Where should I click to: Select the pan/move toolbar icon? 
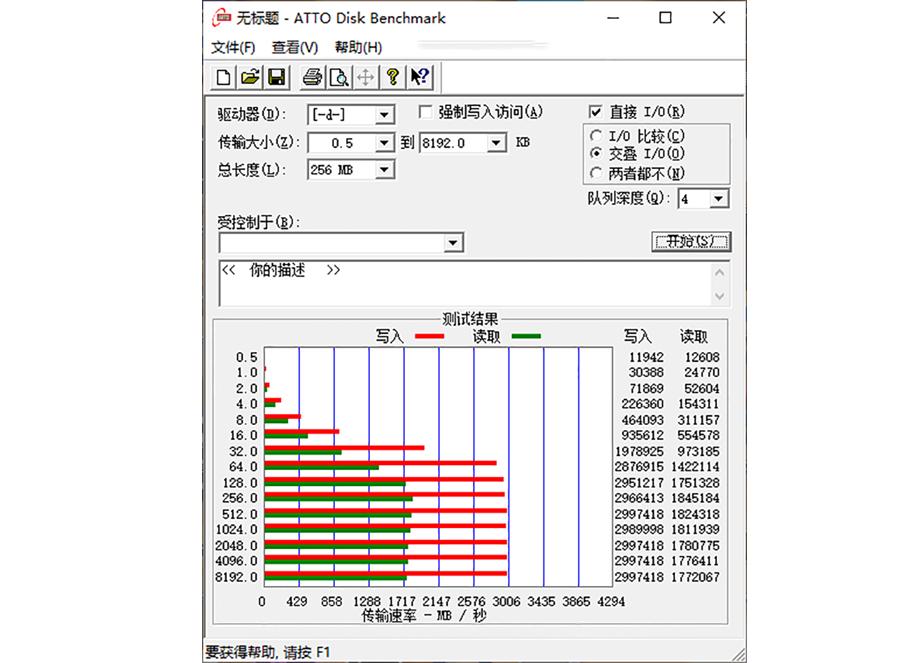click(366, 77)
